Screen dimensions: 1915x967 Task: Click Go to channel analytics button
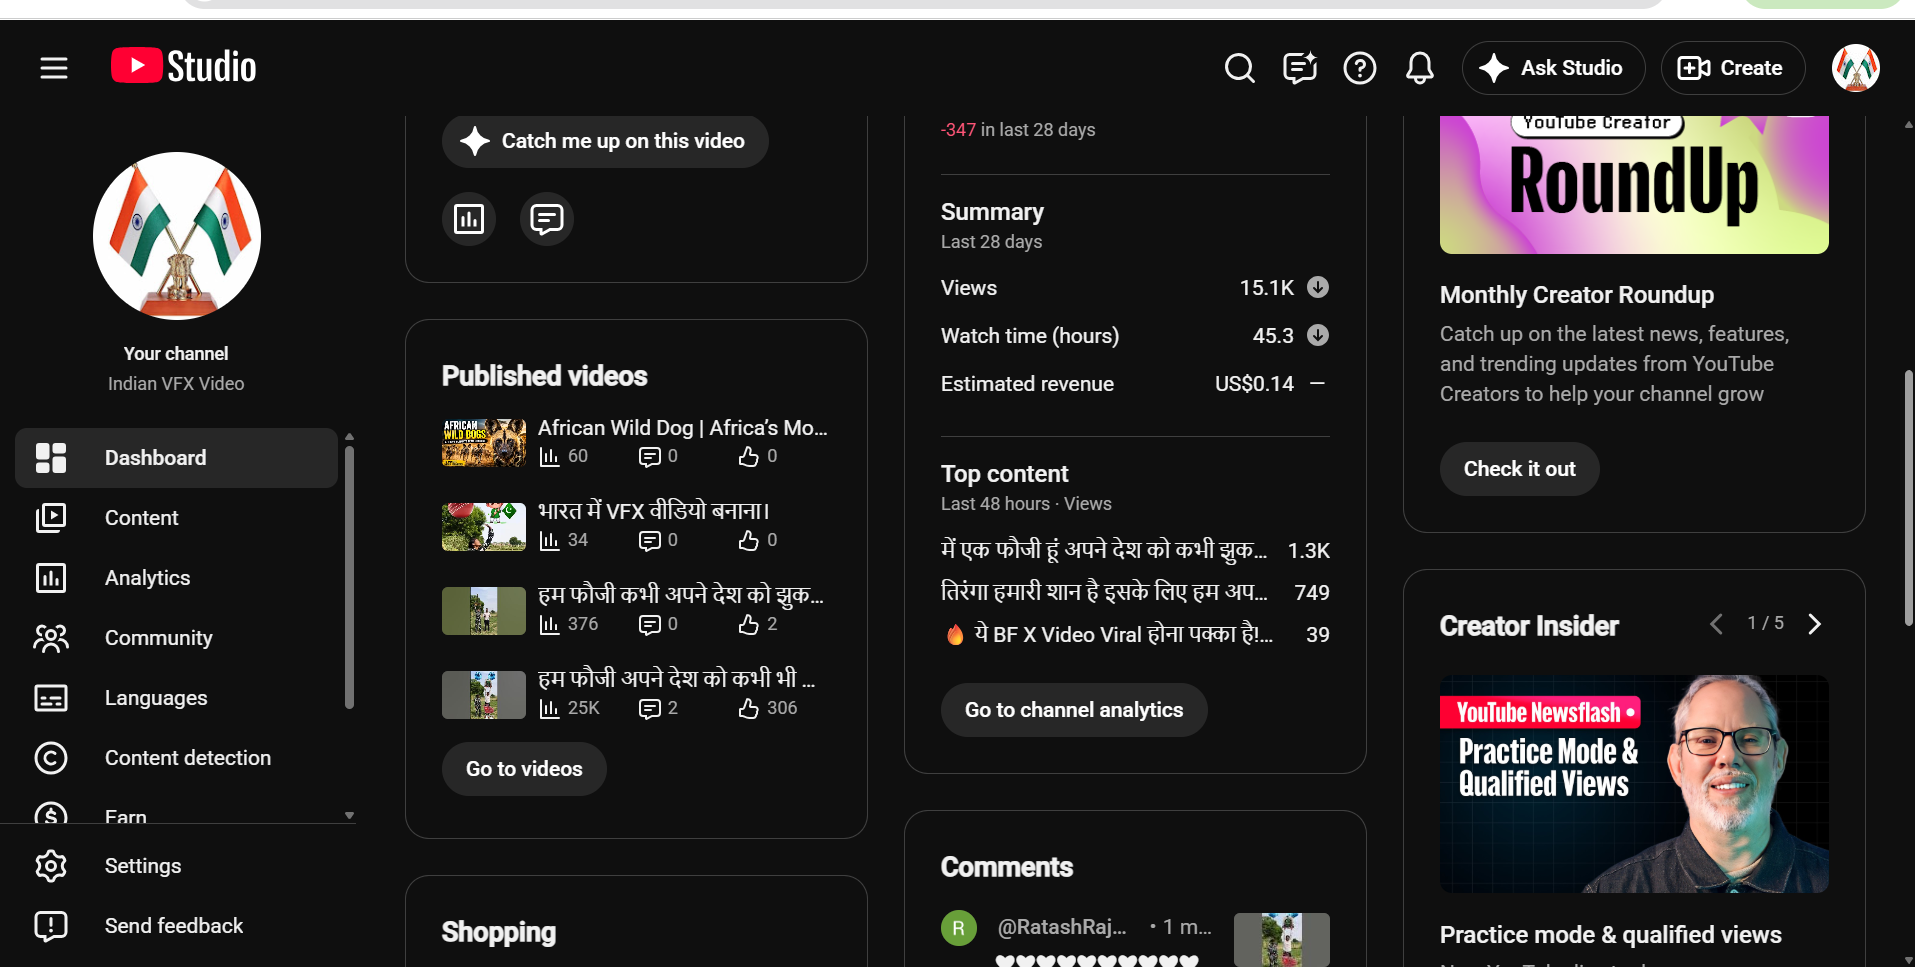[1074, 710]
